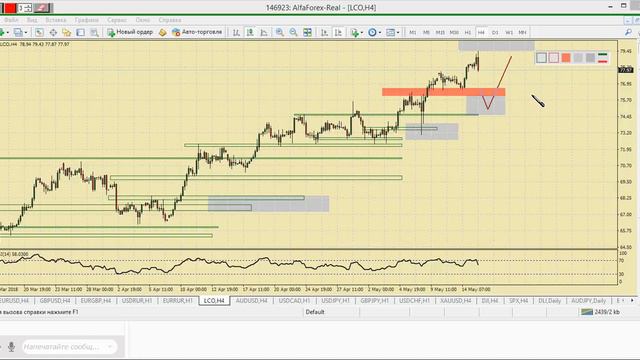Click the green-red lines swatch
640x360 pixels.
602,58
